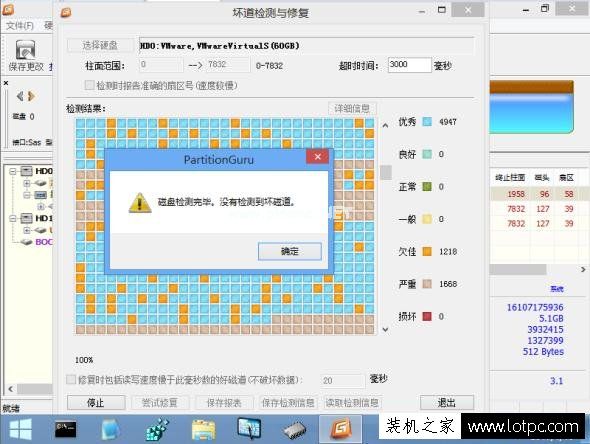Select HD1 disk in main window tree
Screen dimensions: 590x444
pyautogui.click(x=44, y=218)
